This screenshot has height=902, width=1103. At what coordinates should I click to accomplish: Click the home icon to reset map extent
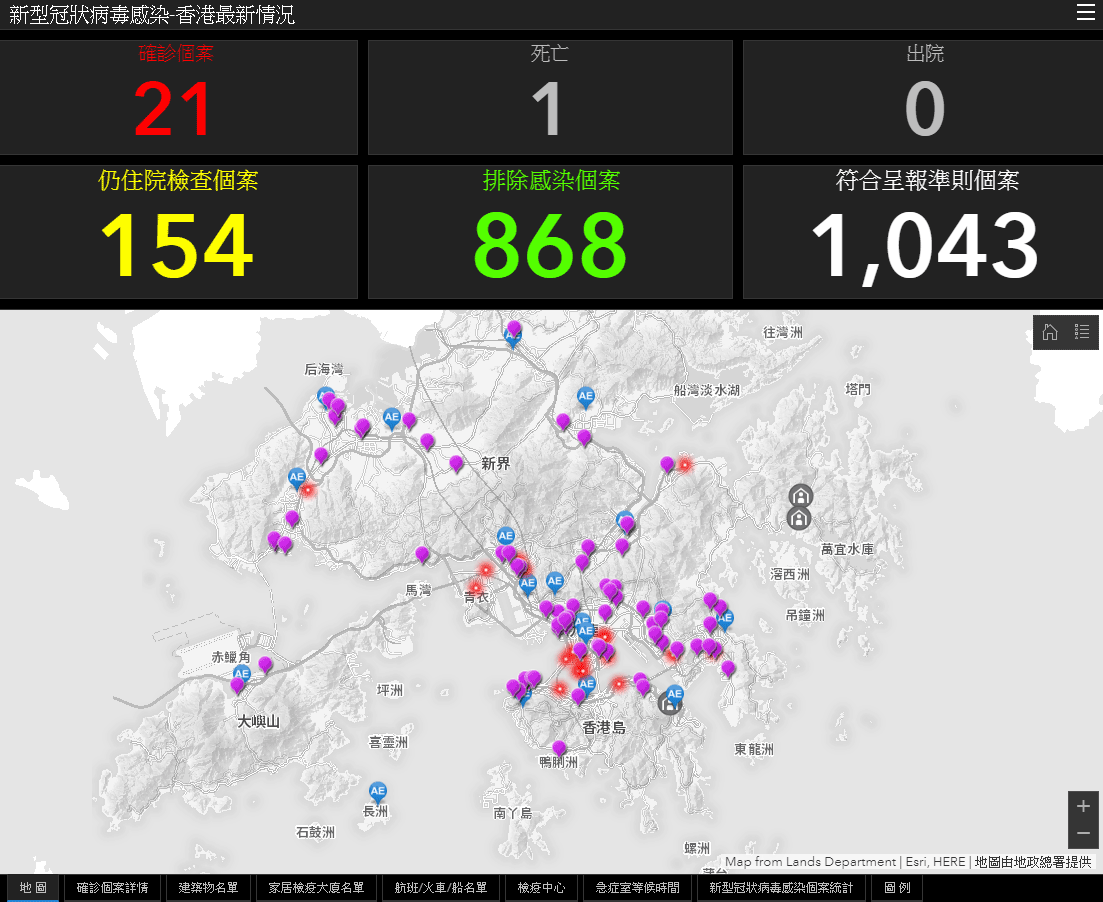point(1050,332)
